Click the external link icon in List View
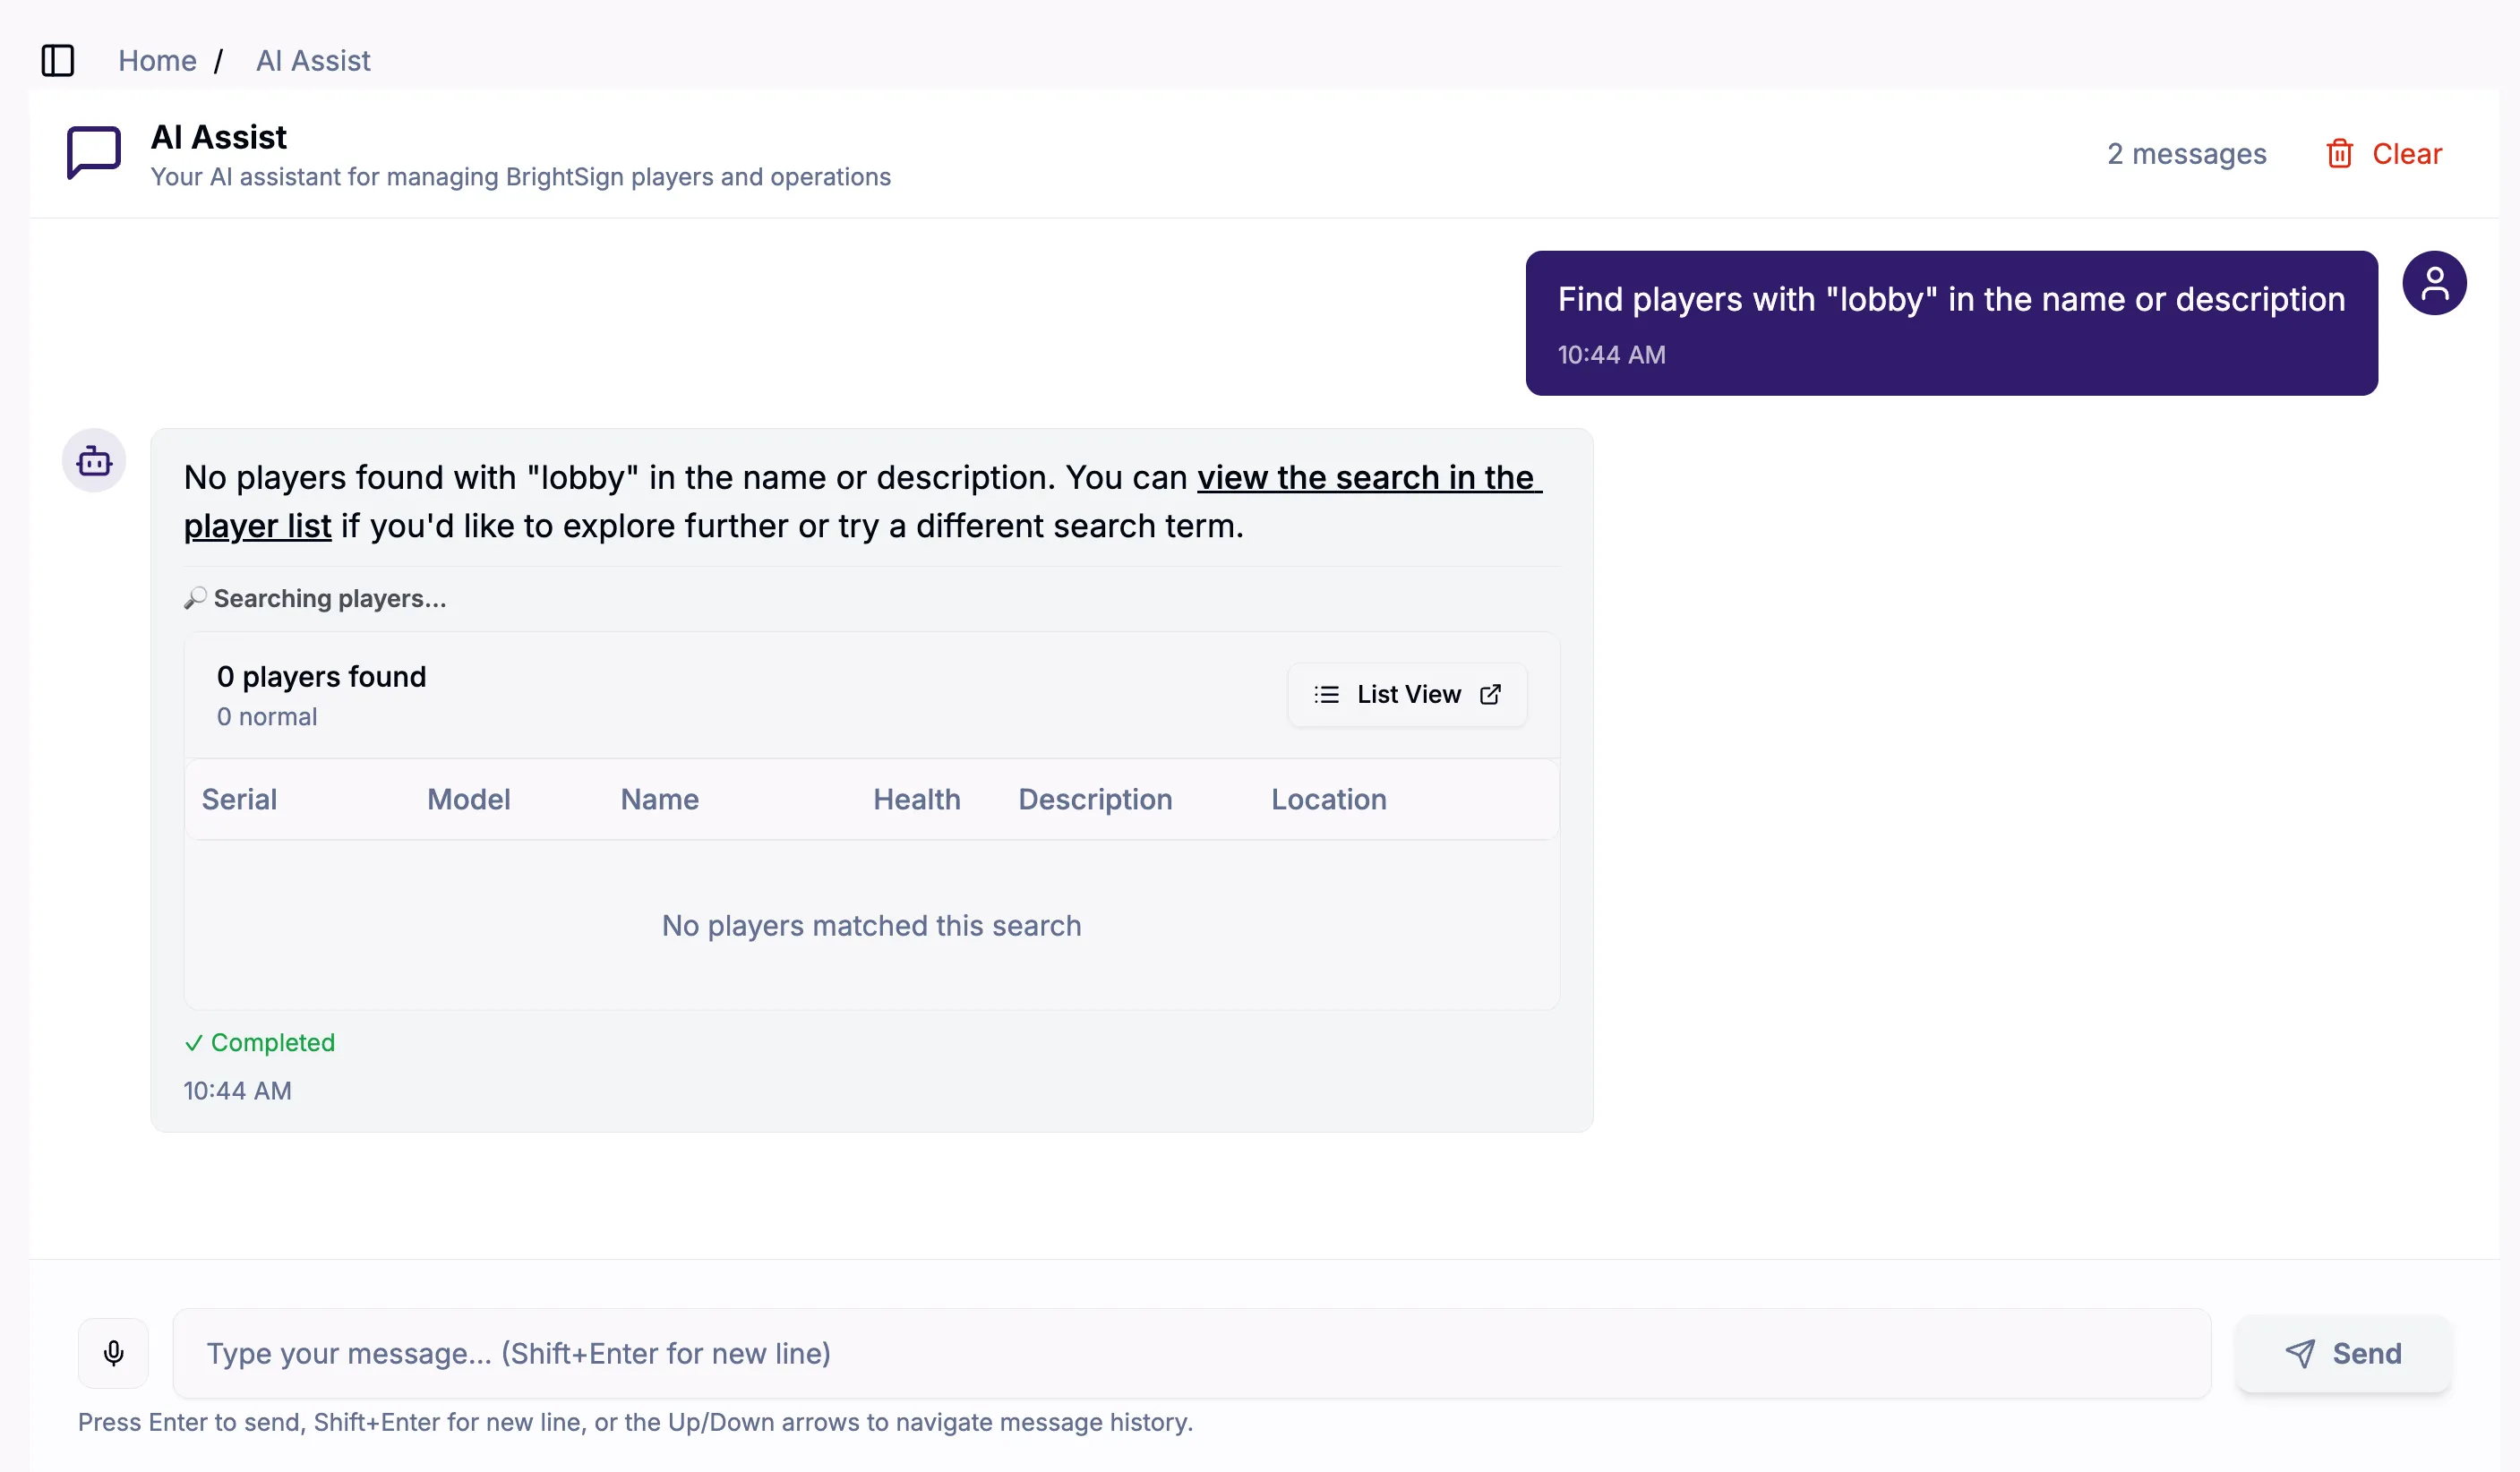 point(1490,694)
